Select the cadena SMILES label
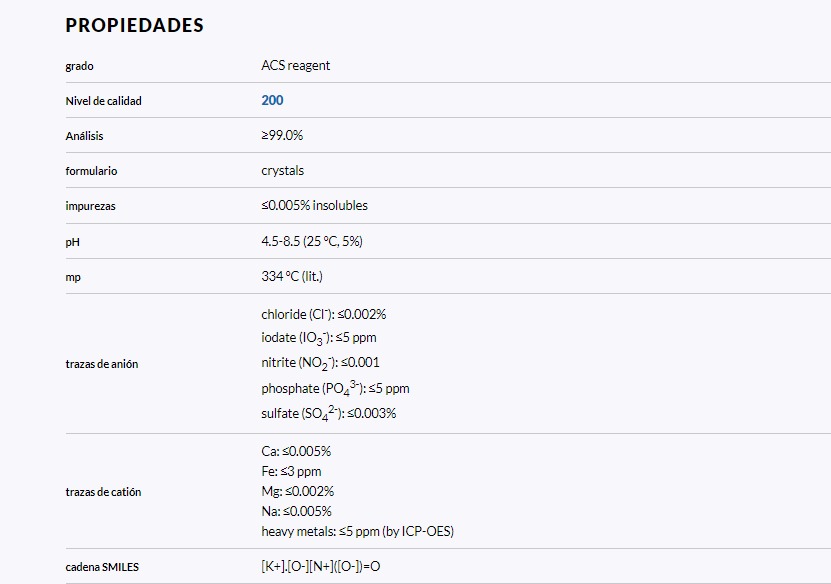 tap(102, 567)
